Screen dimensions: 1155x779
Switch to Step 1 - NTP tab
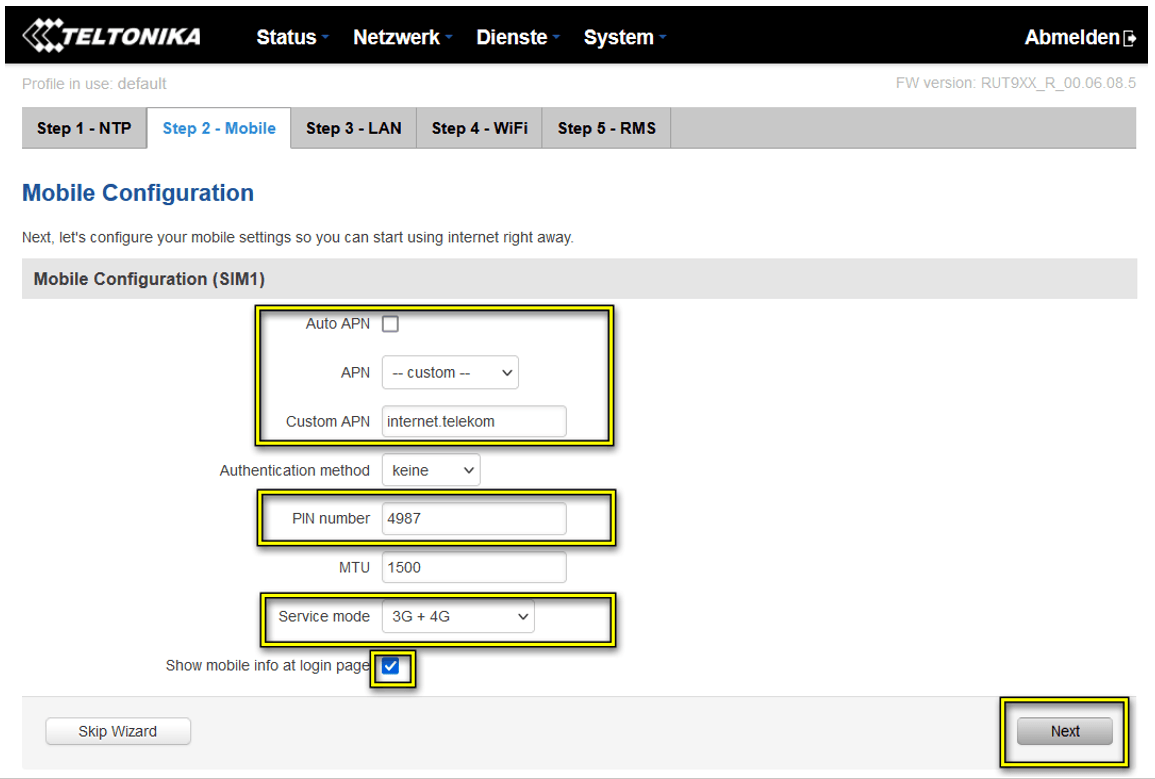click(x=84, y=128)
